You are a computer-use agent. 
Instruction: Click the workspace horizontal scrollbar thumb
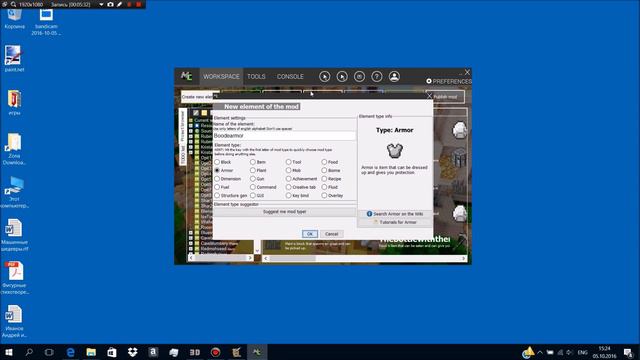tap(292, 258)
